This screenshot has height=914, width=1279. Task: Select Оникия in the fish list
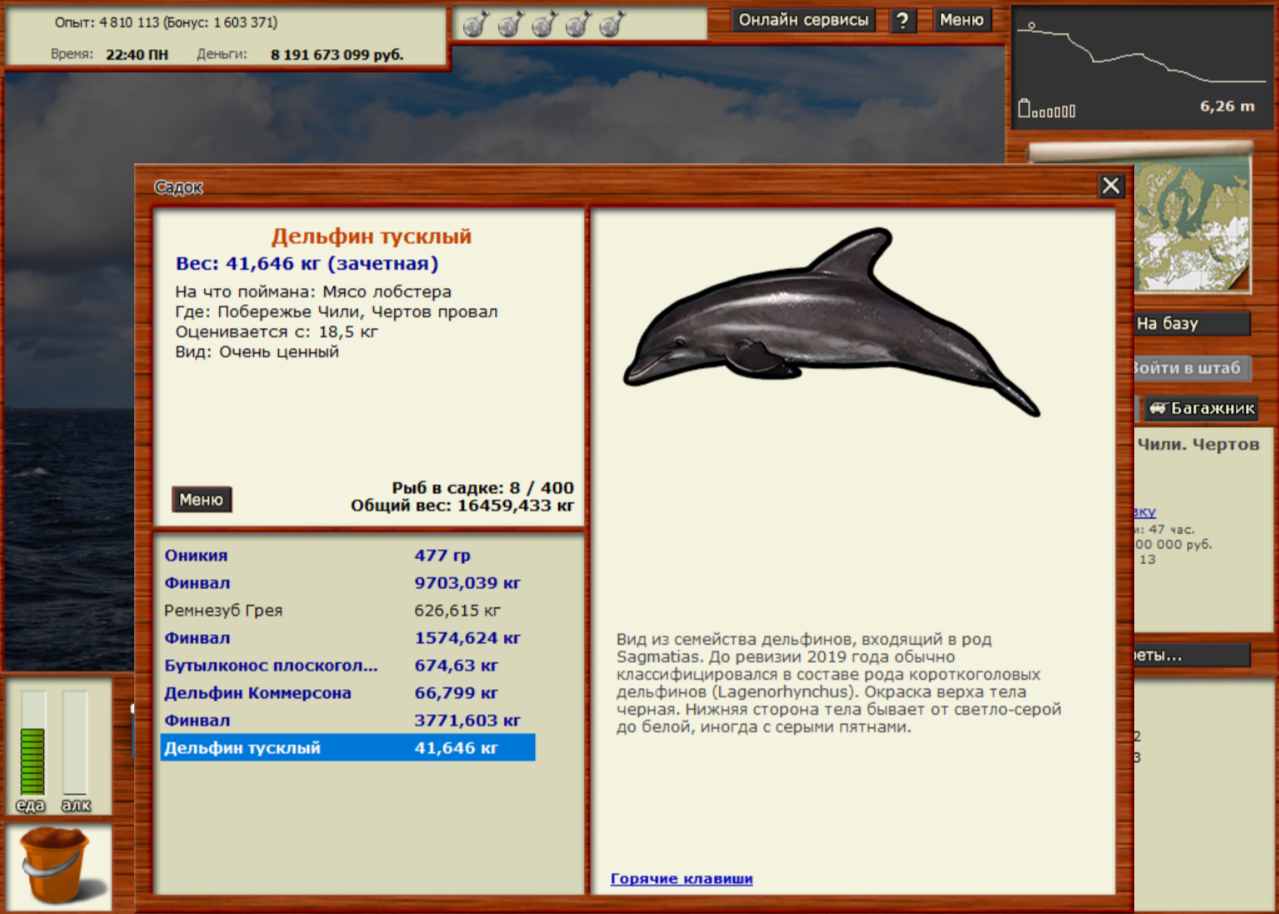pyautogui.click(x=196, y=556)
